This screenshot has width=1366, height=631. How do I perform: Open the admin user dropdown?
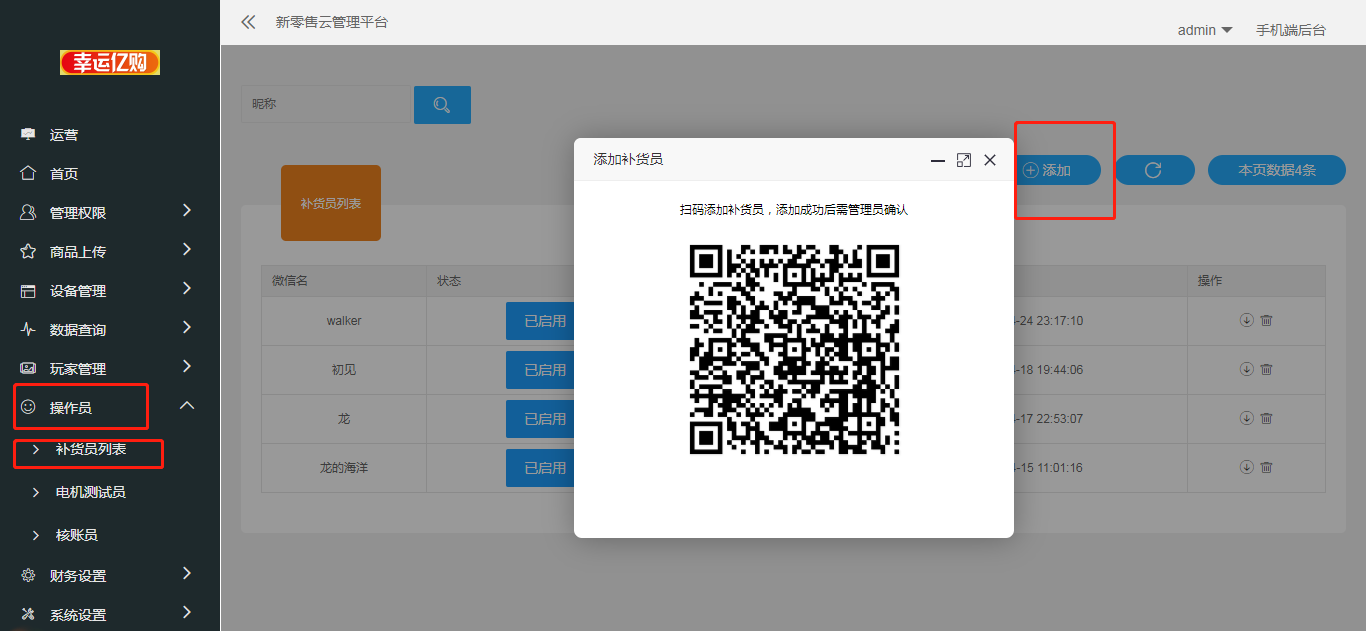[1204, 30]
